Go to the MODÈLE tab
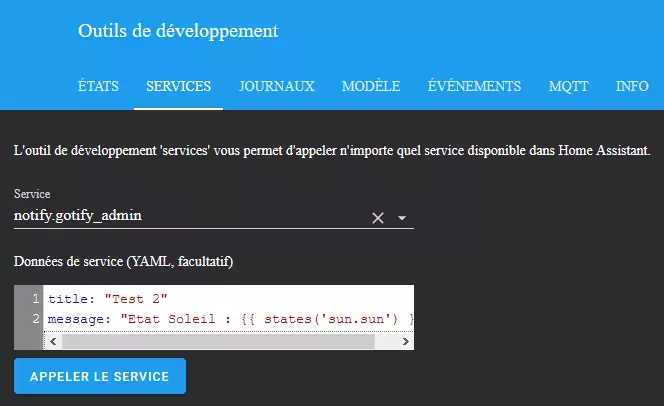Image resolution: width=664 pixels, height=406 pixels. point(371,86)
